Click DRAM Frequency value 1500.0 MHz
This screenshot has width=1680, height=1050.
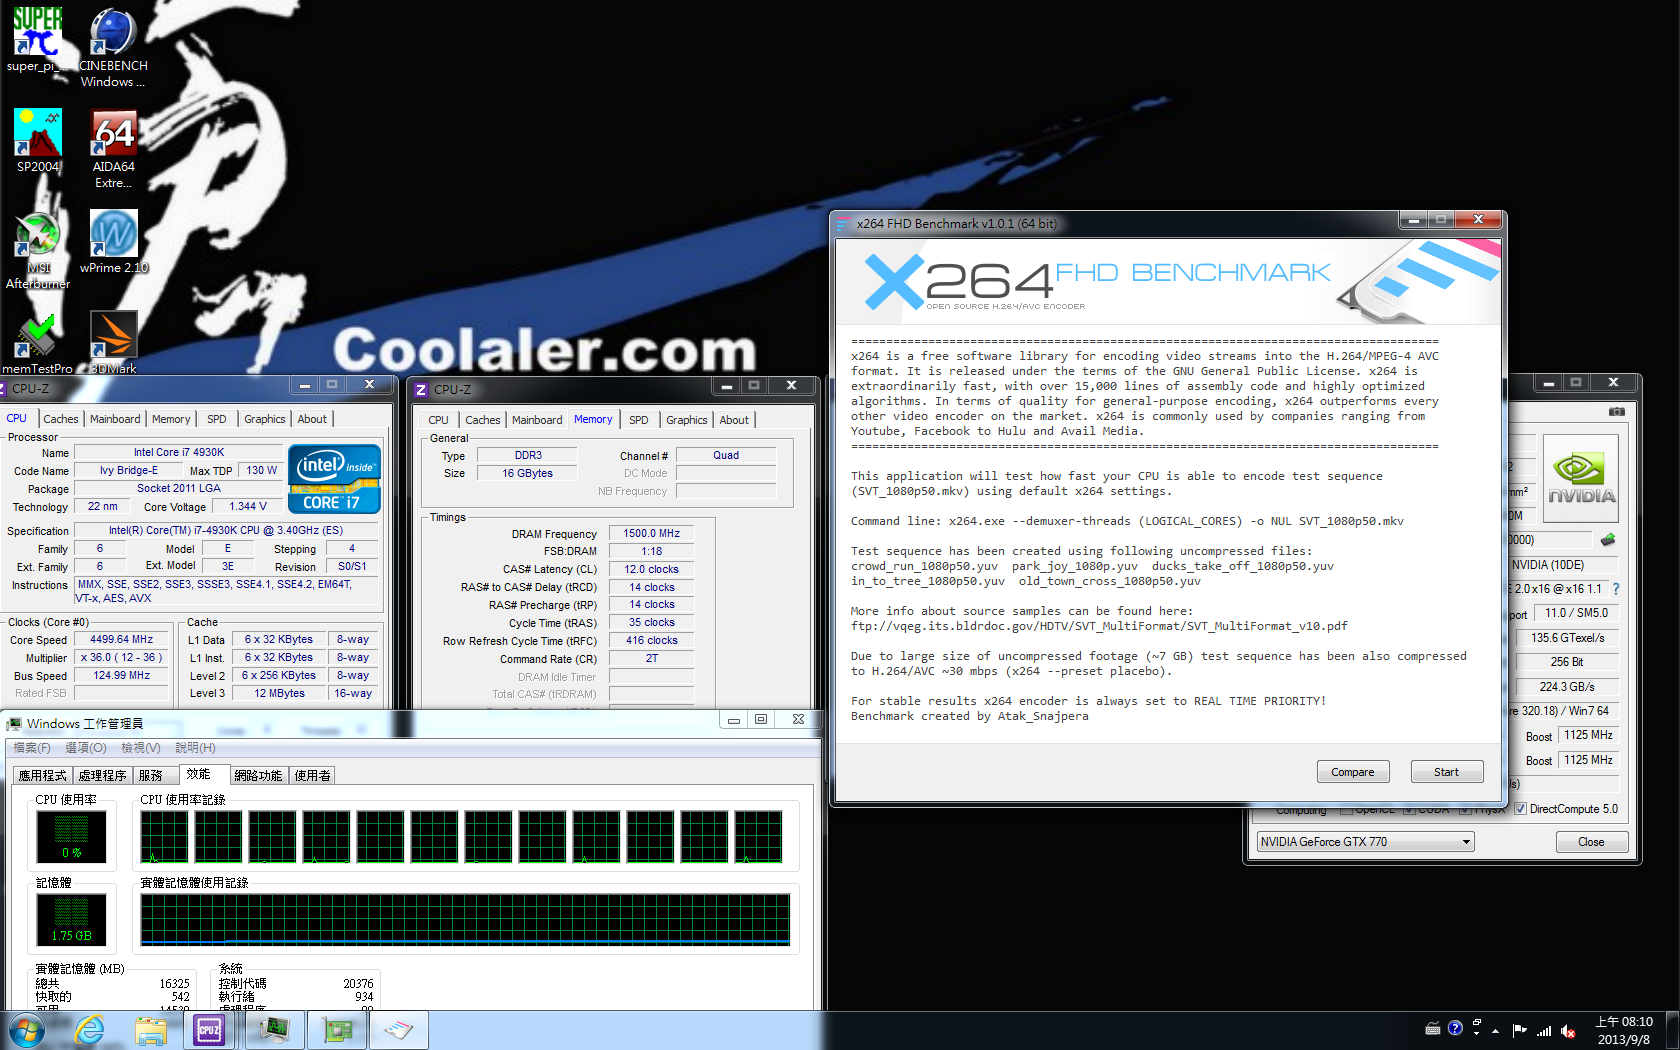coord(651,533)
